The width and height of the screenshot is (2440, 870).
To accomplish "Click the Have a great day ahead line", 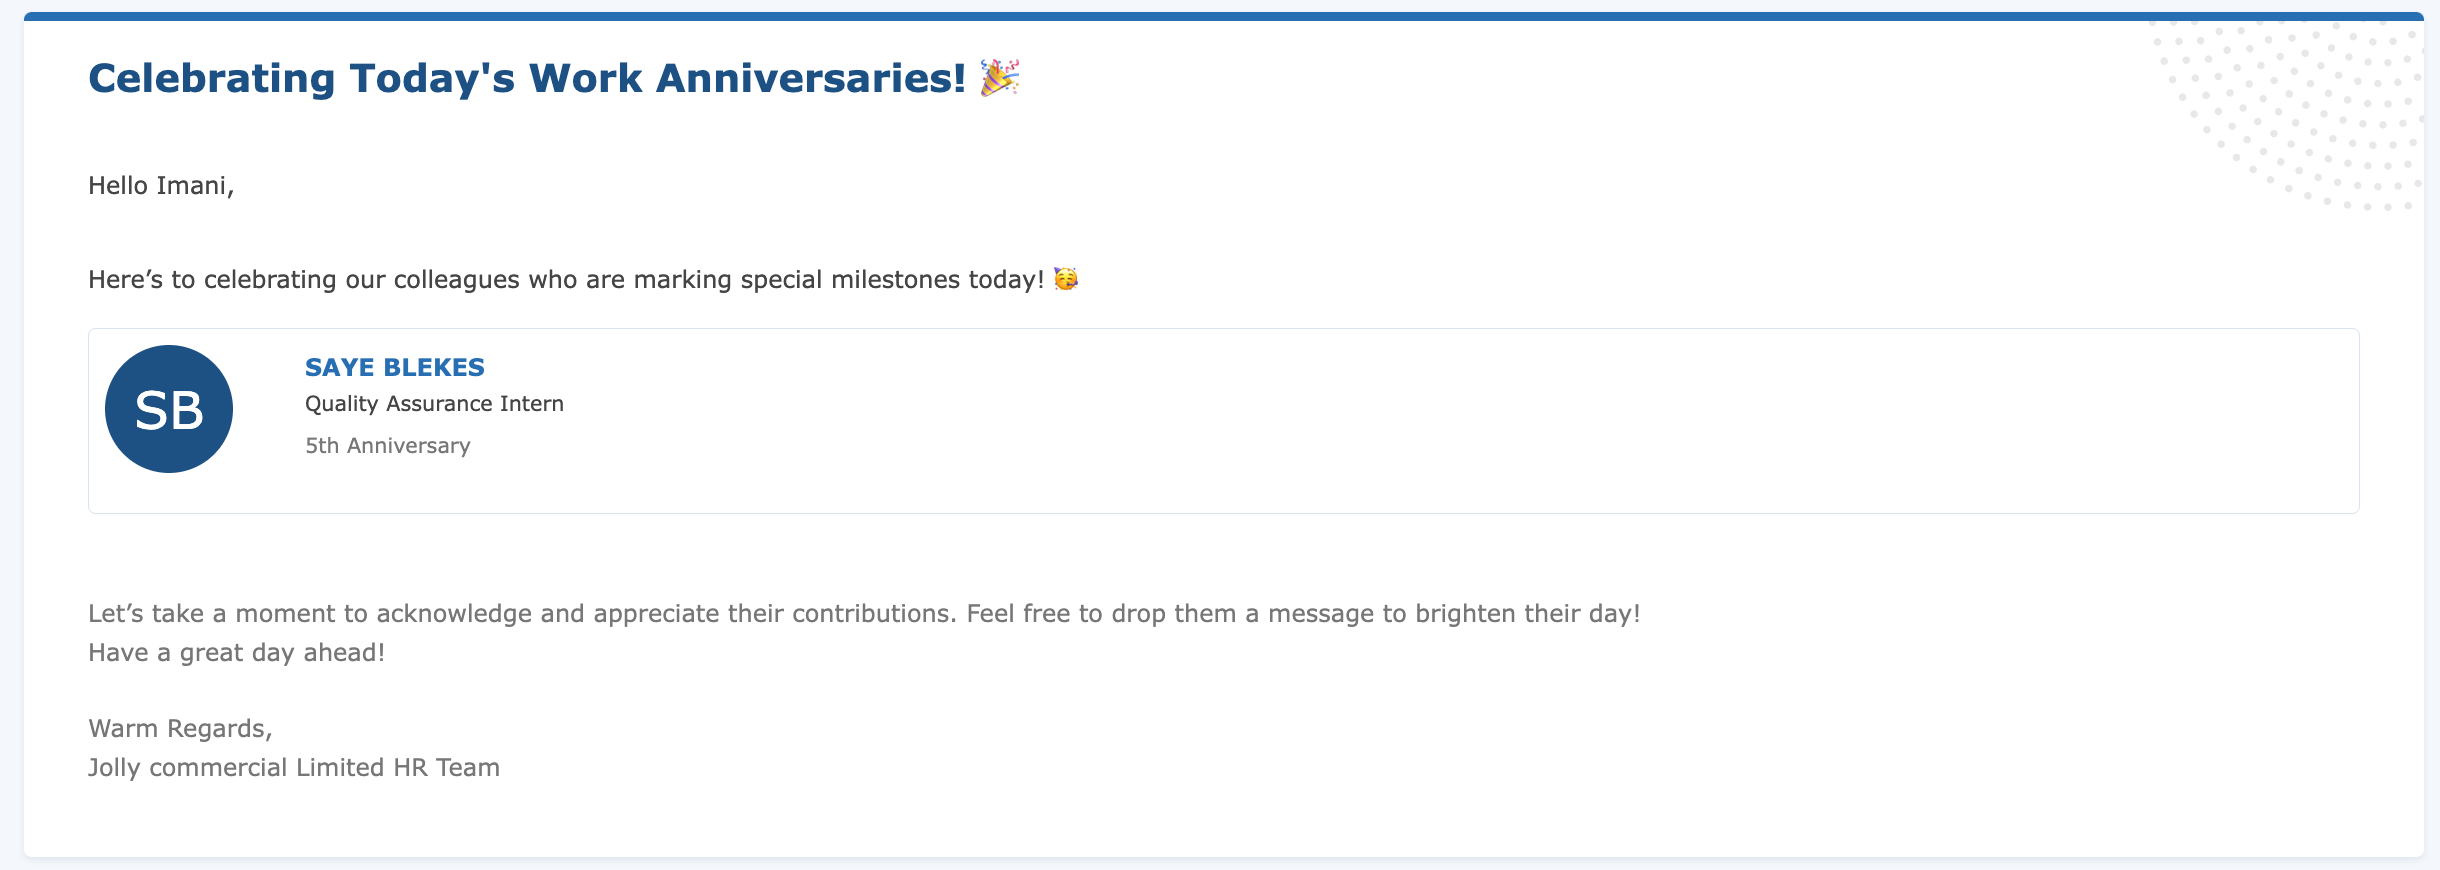I will (x=236, y=653).
